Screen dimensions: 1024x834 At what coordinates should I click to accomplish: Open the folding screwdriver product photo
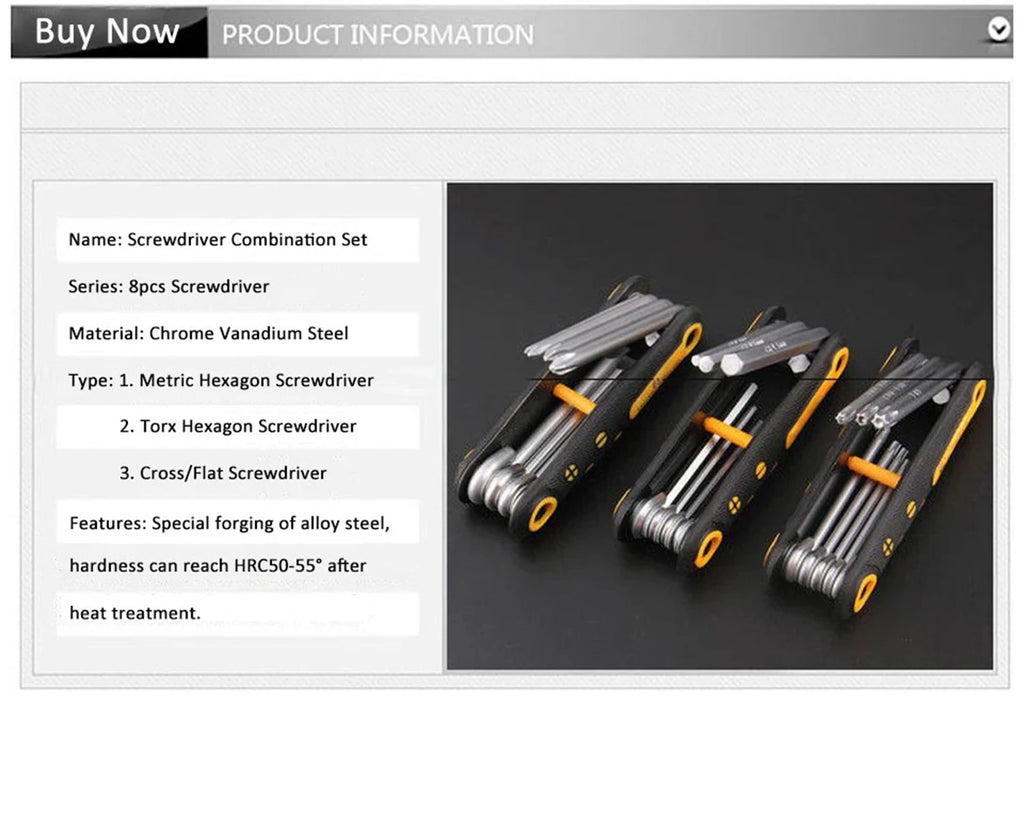click(x=720, y=426)
